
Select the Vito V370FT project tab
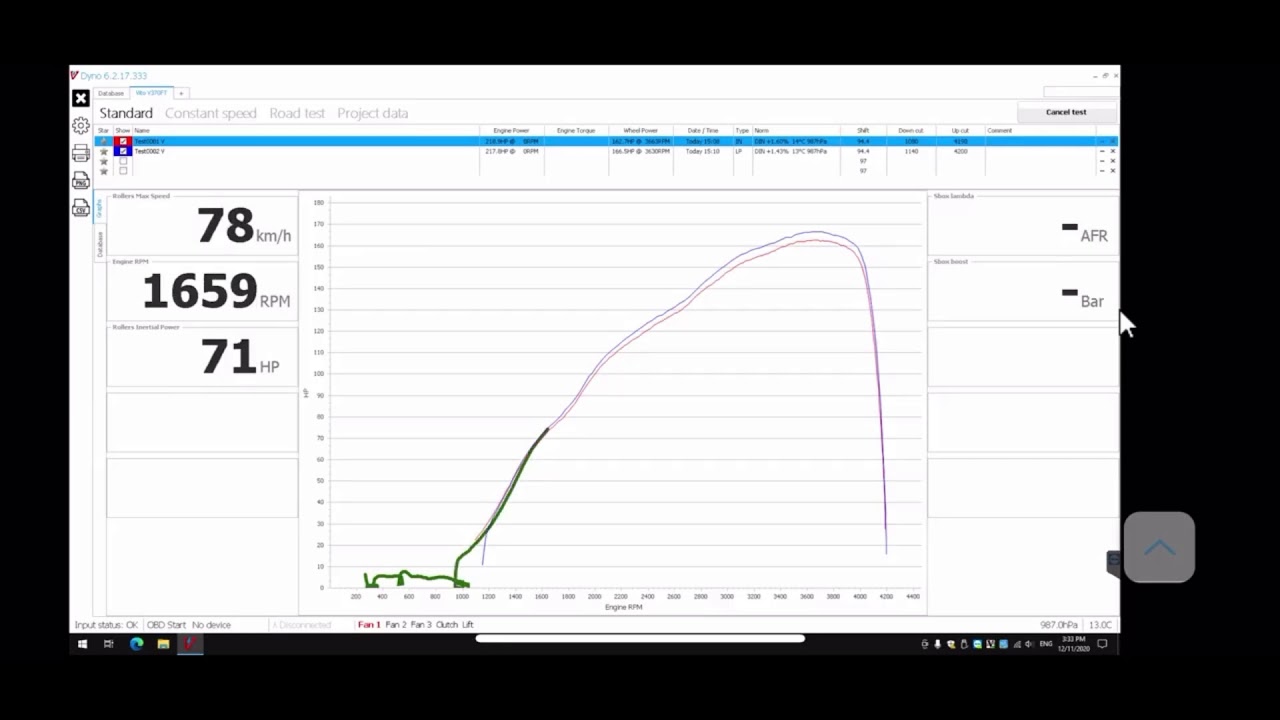point(151,93)
